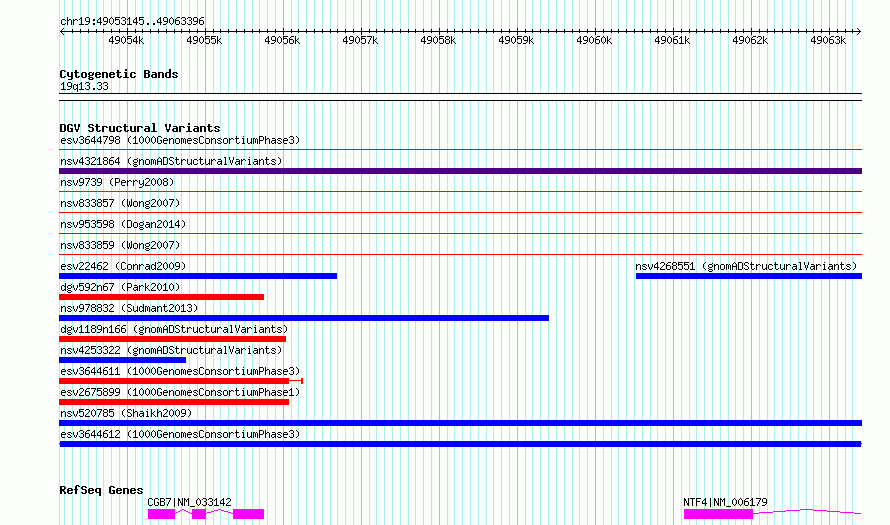Select the esv2675899 red variant bar
Viewport: 890px width, 525px height.
coord(174,402)
